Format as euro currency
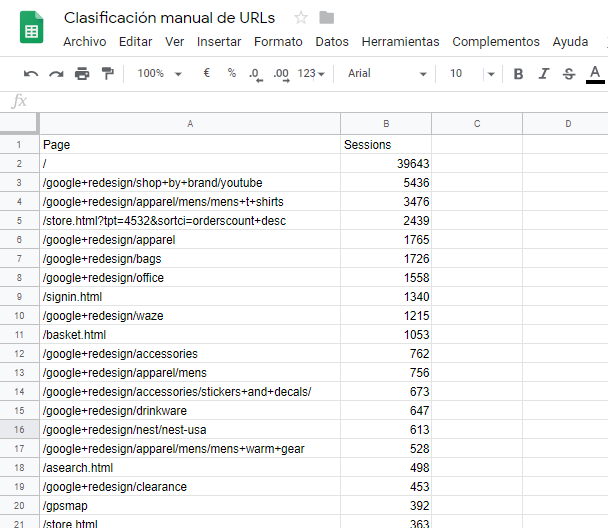The height and width of the screenshot is (528, 608). pos(207,73)
